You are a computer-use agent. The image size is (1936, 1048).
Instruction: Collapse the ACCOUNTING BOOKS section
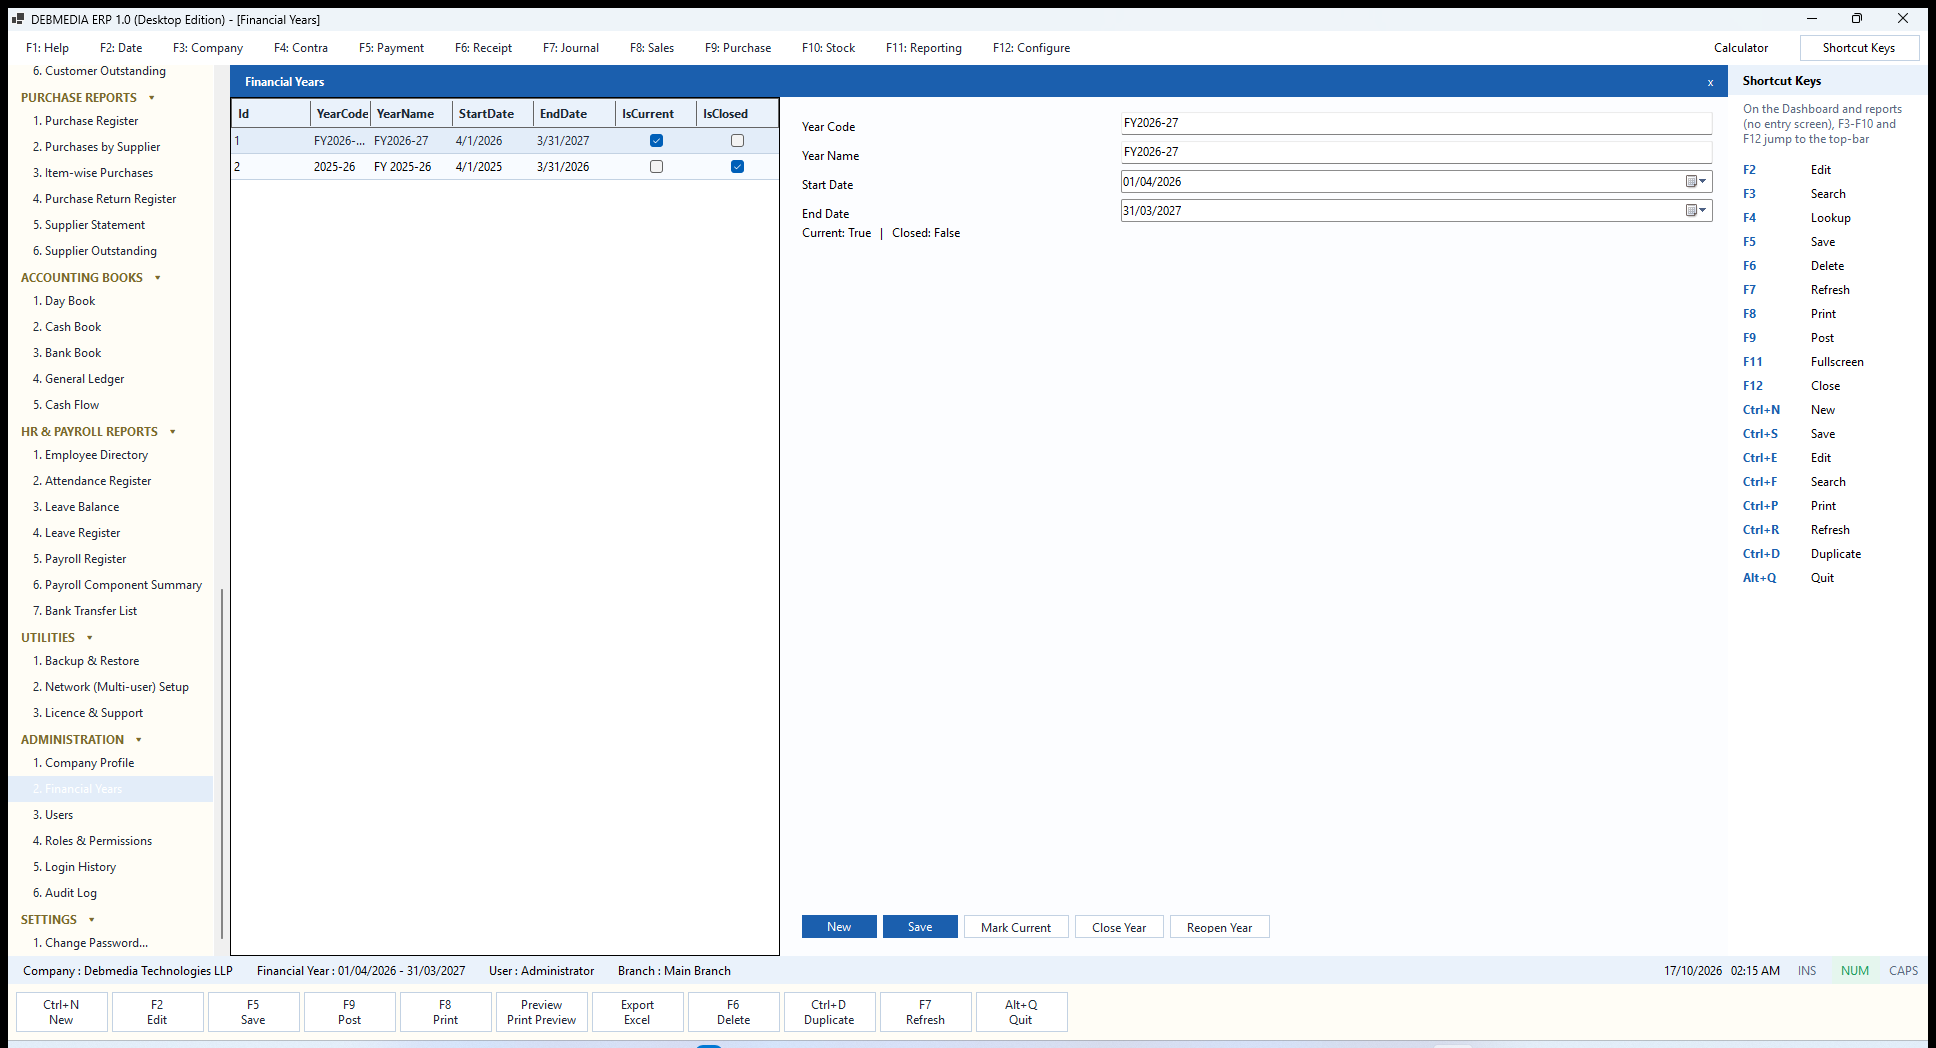pyautogui.click(x=158, y=278)
